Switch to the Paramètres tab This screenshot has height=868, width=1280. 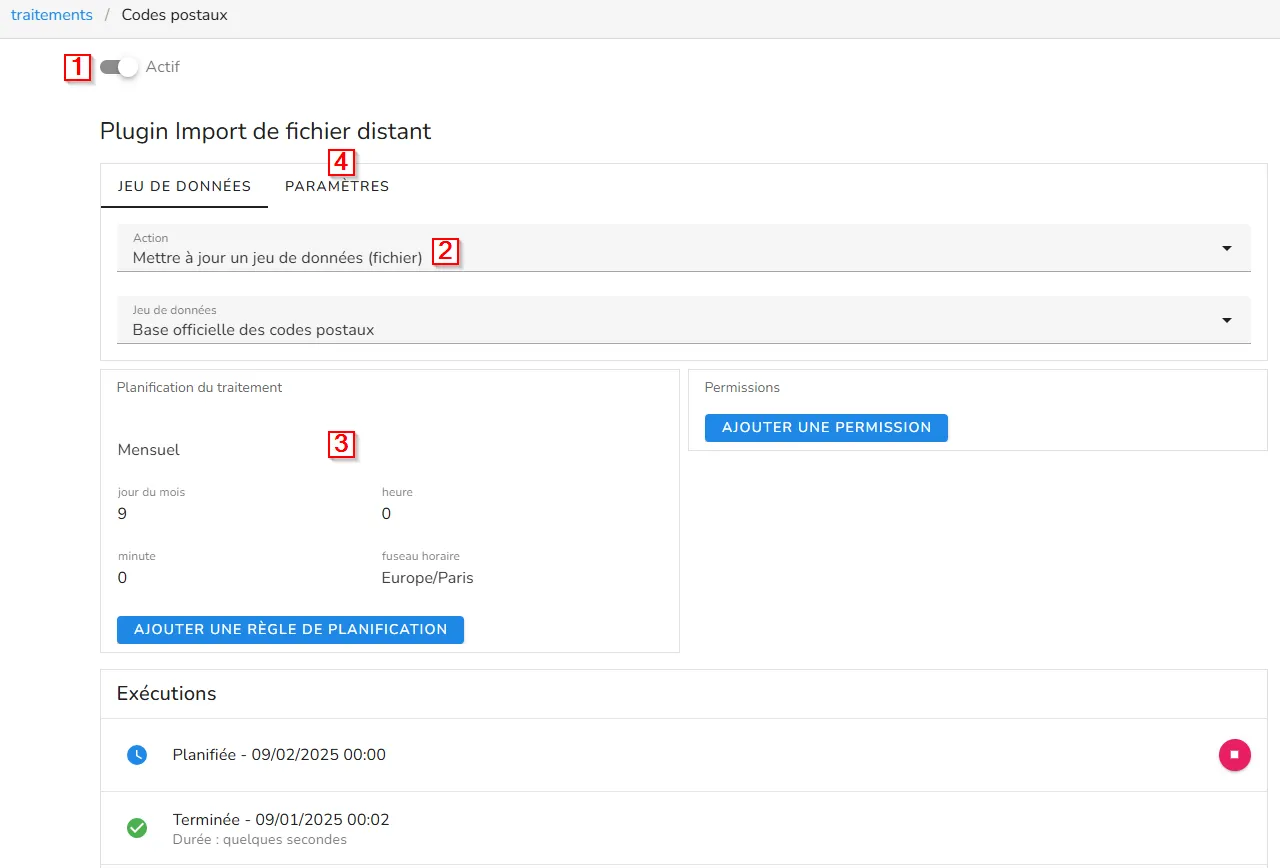[x=337, y=186]
